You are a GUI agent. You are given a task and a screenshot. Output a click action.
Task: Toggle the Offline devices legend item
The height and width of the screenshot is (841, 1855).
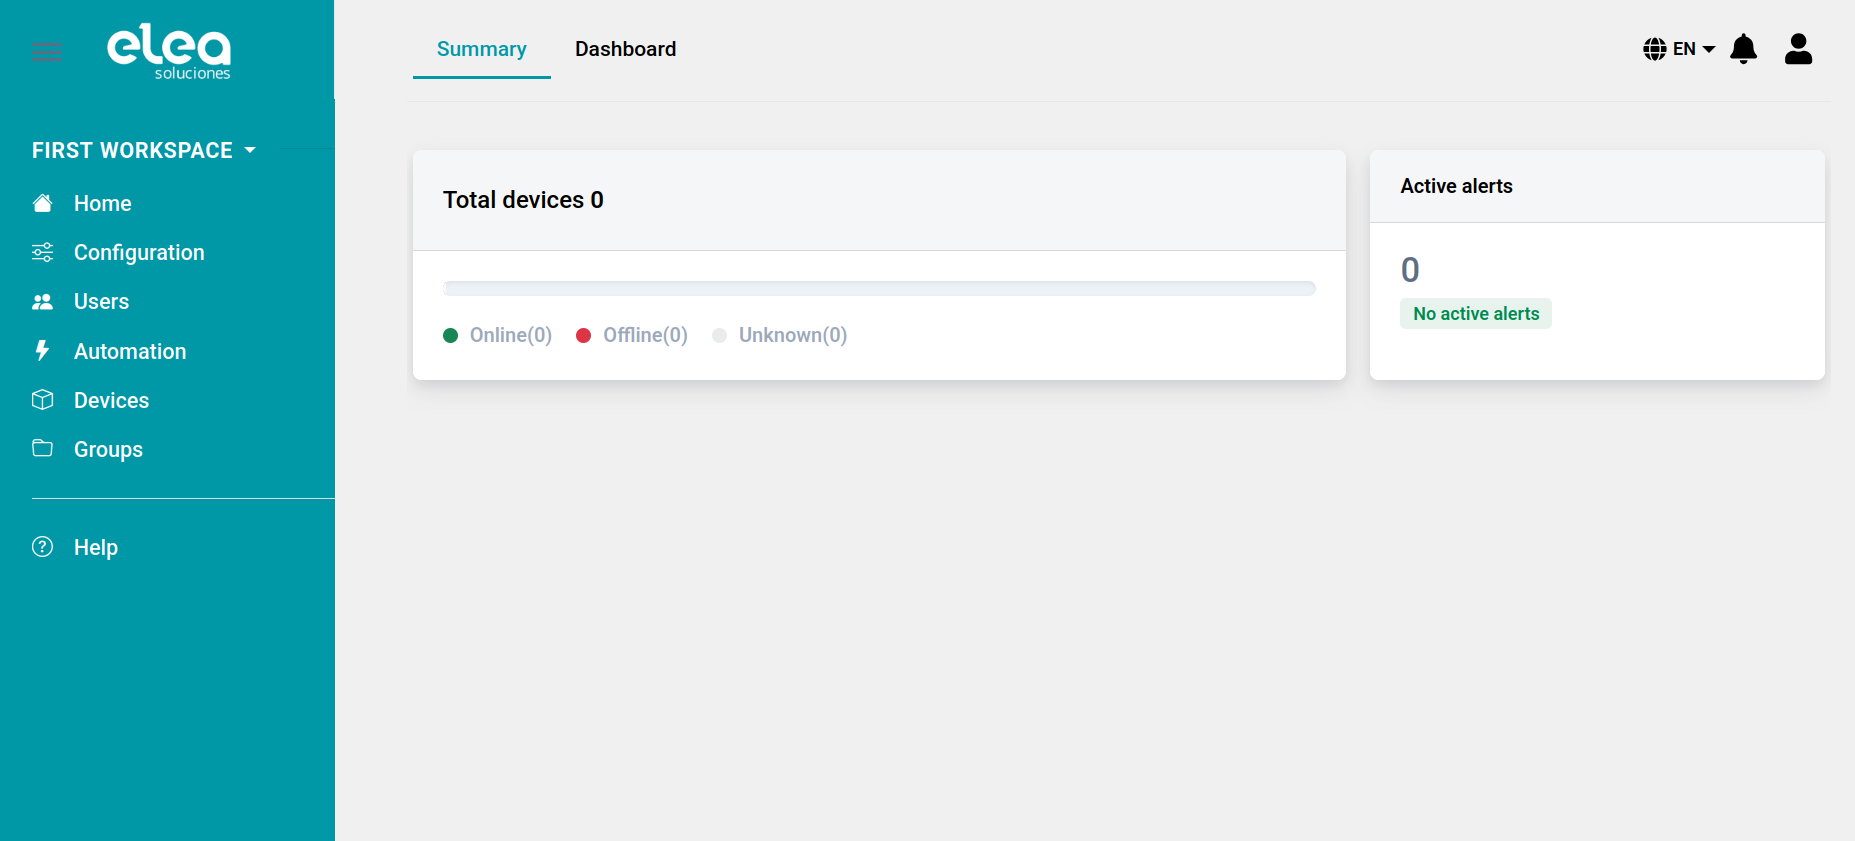[632, 336]
